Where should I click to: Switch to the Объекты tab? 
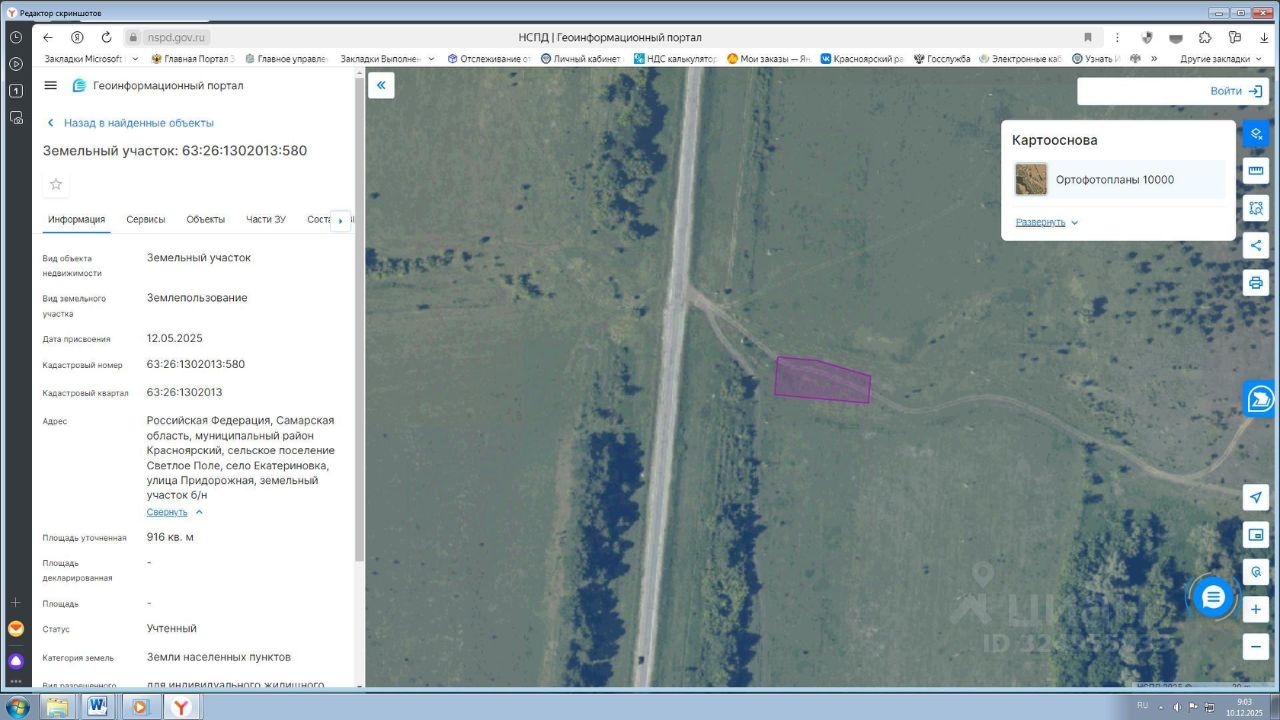tap(205, 219)
